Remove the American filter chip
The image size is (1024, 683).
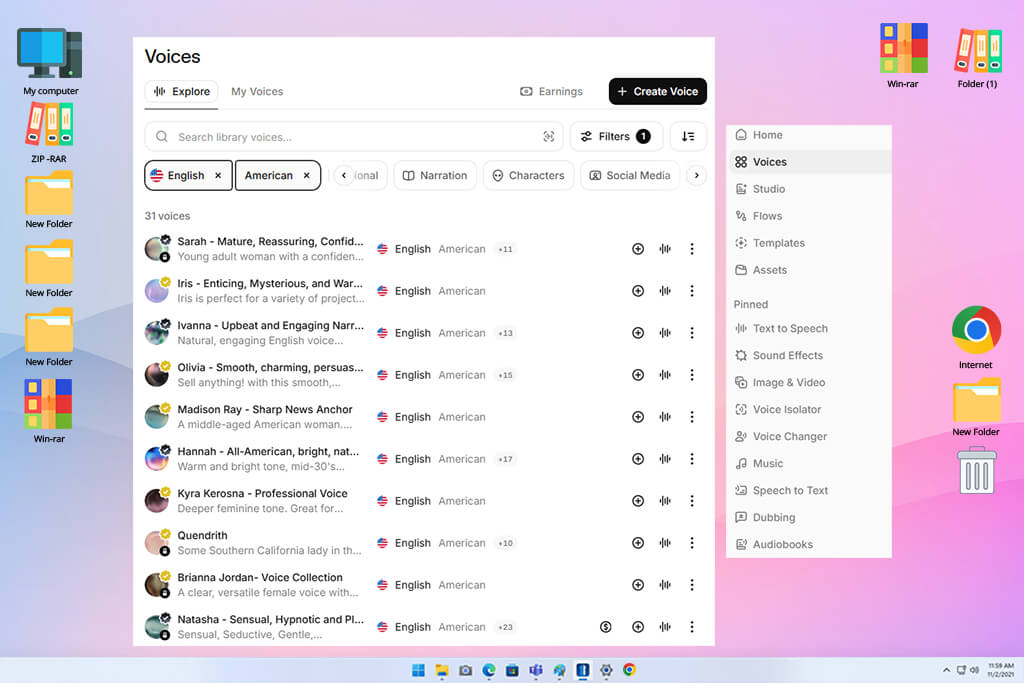(306, 176)
